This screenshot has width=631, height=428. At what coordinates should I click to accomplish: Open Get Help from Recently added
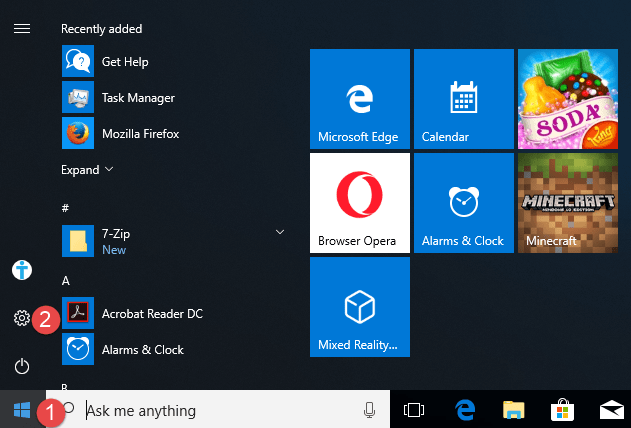[124, 62]
